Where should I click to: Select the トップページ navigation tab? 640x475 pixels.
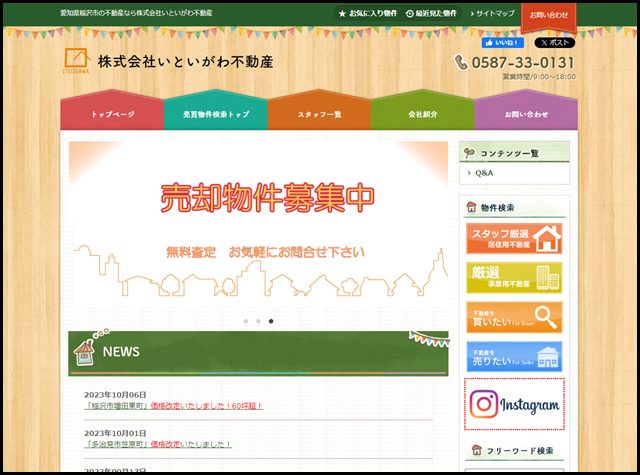click(112, 111)
